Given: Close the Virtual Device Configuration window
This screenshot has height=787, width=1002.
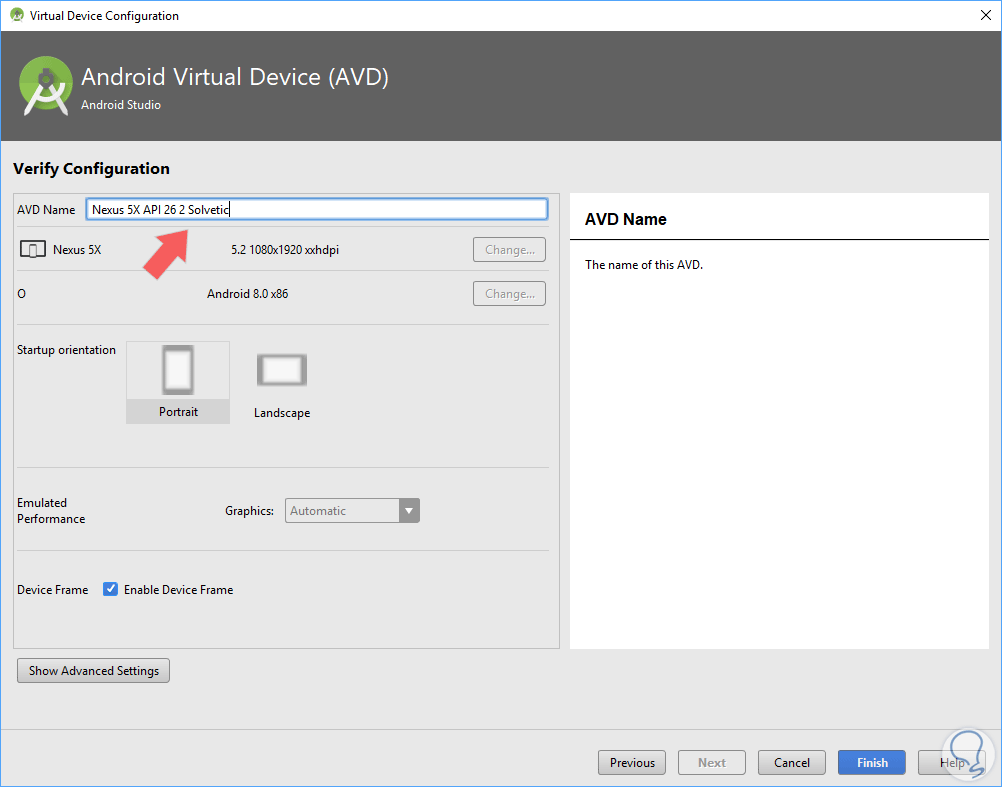Looking at the screenshot, I should pyautogui.click(x=985, y=15).
